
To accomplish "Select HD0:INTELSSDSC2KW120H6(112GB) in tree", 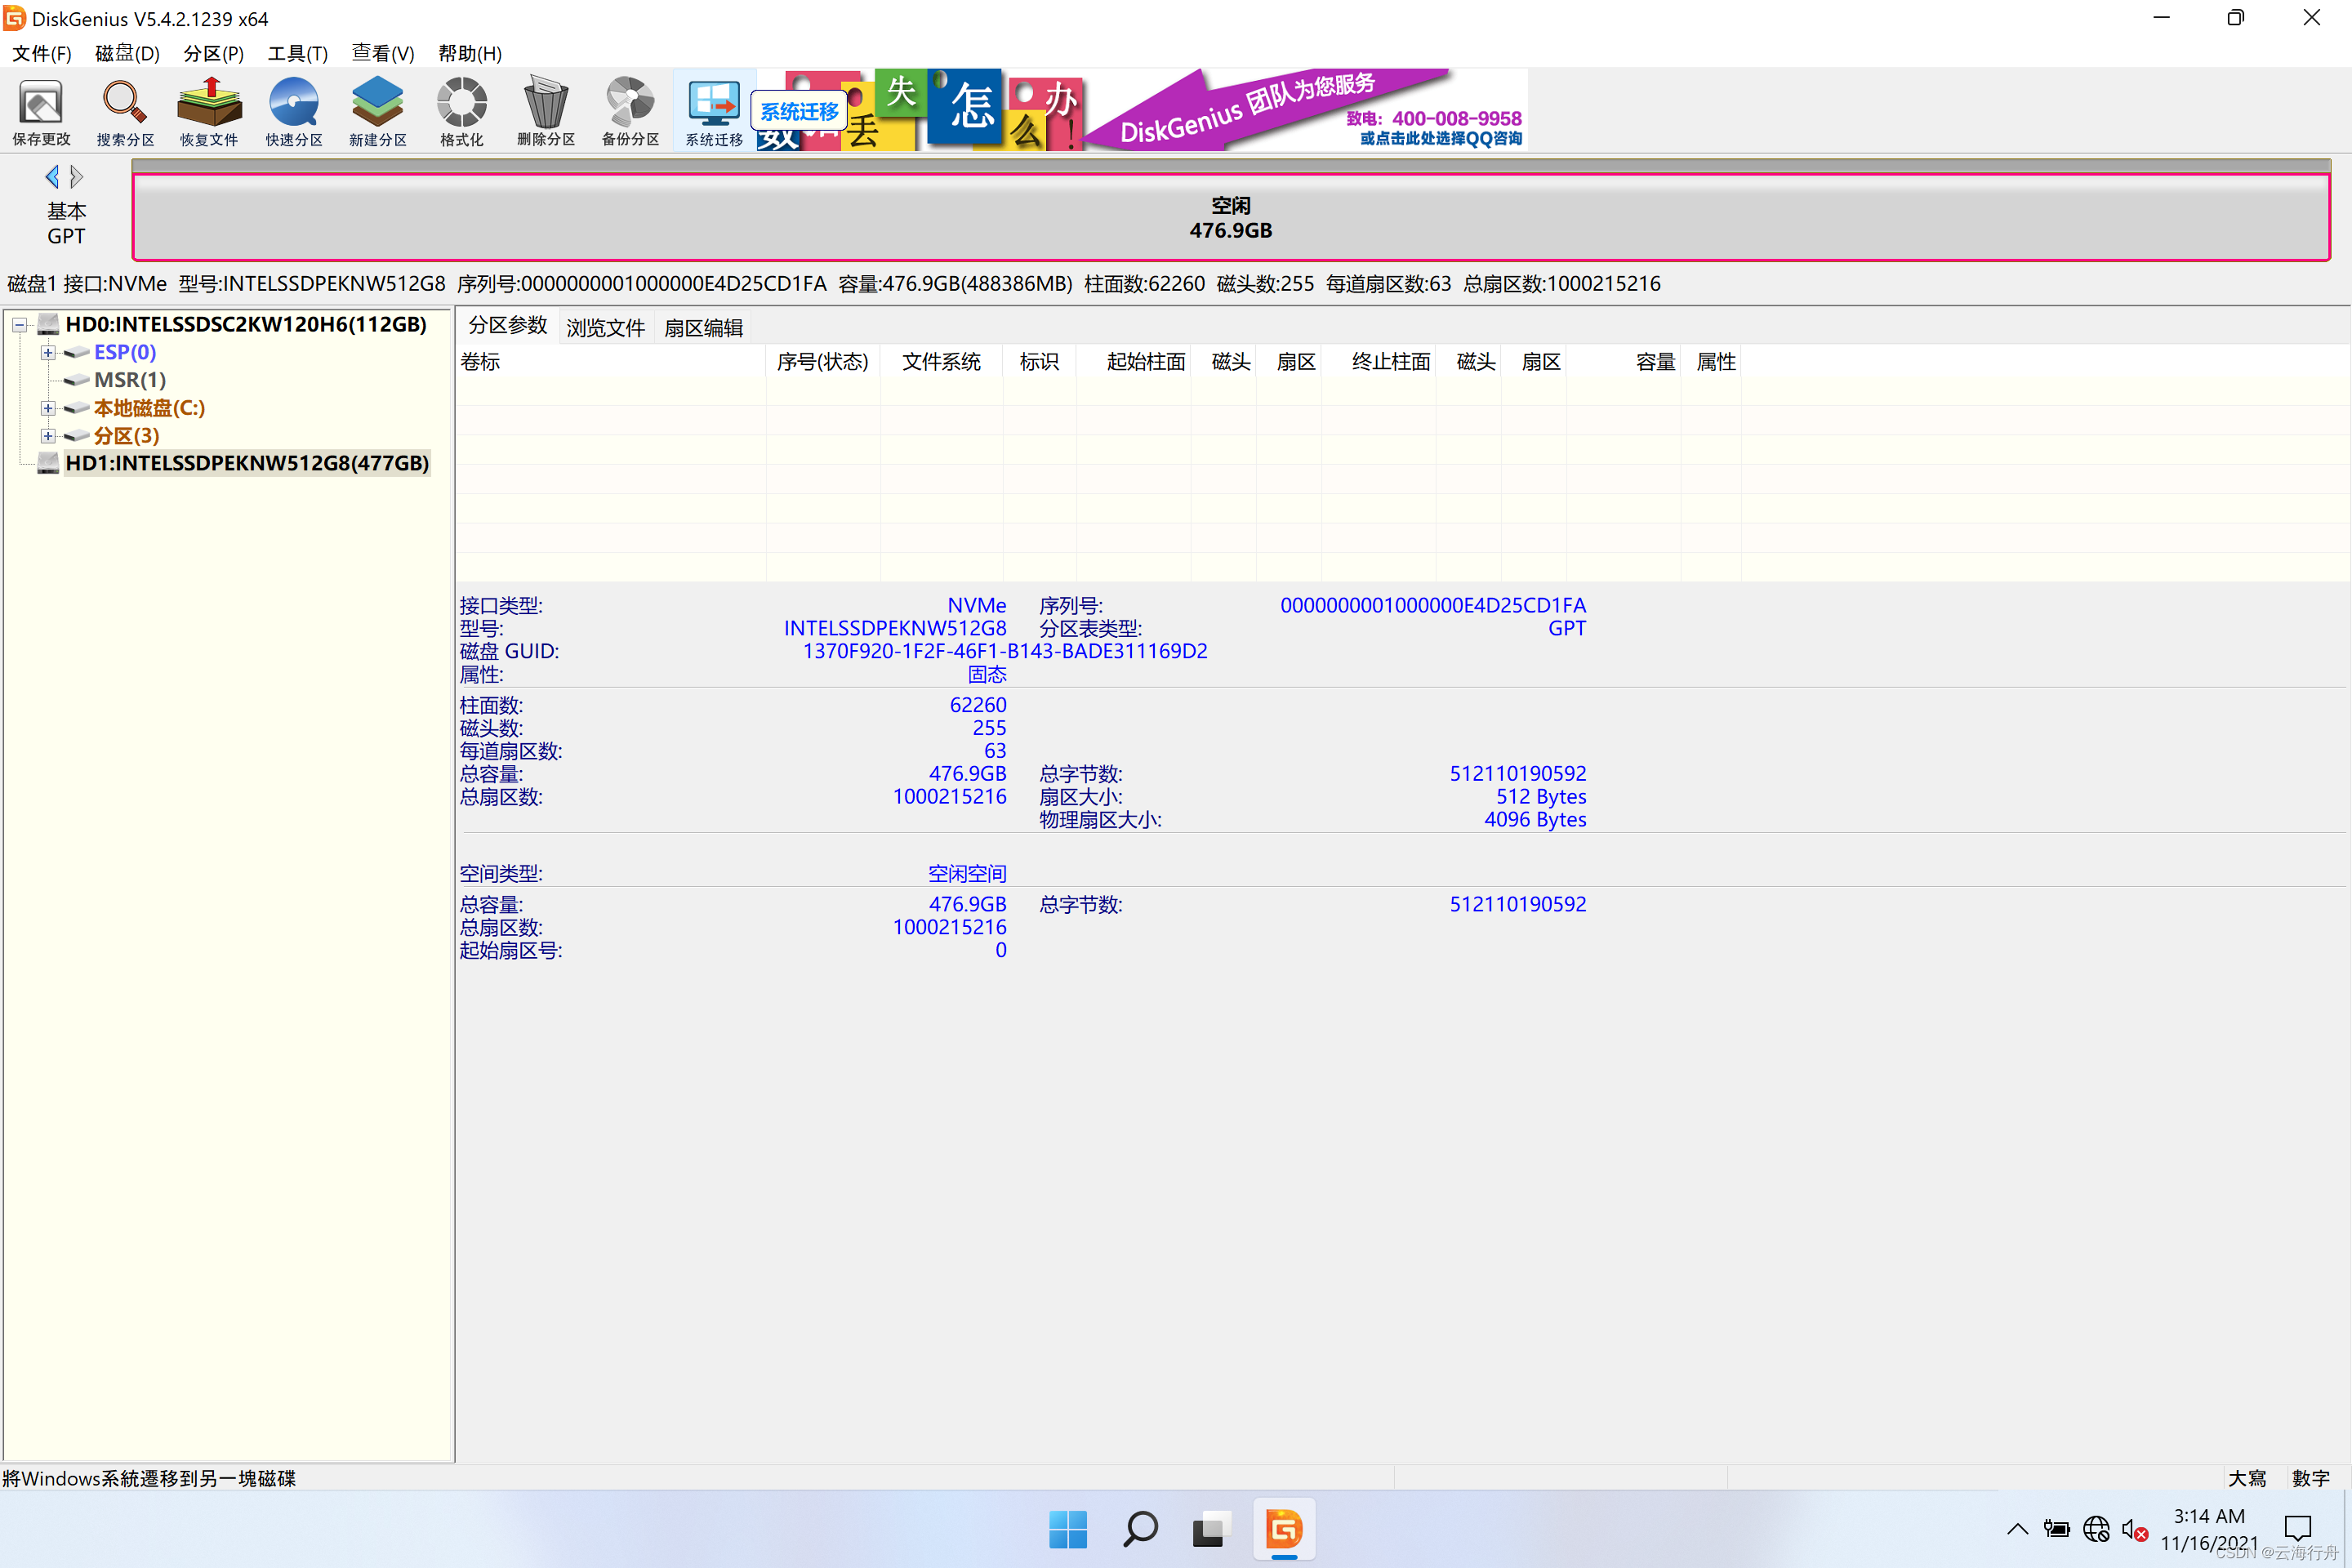I will point(246,324).
